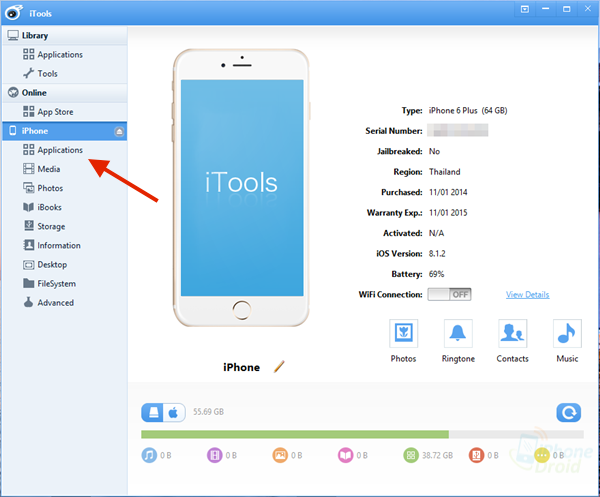Image resolution: width=600 pixels, height=497 pixels.
Task: Click the blurred serial number value
Action: click(x=458, y=130)
